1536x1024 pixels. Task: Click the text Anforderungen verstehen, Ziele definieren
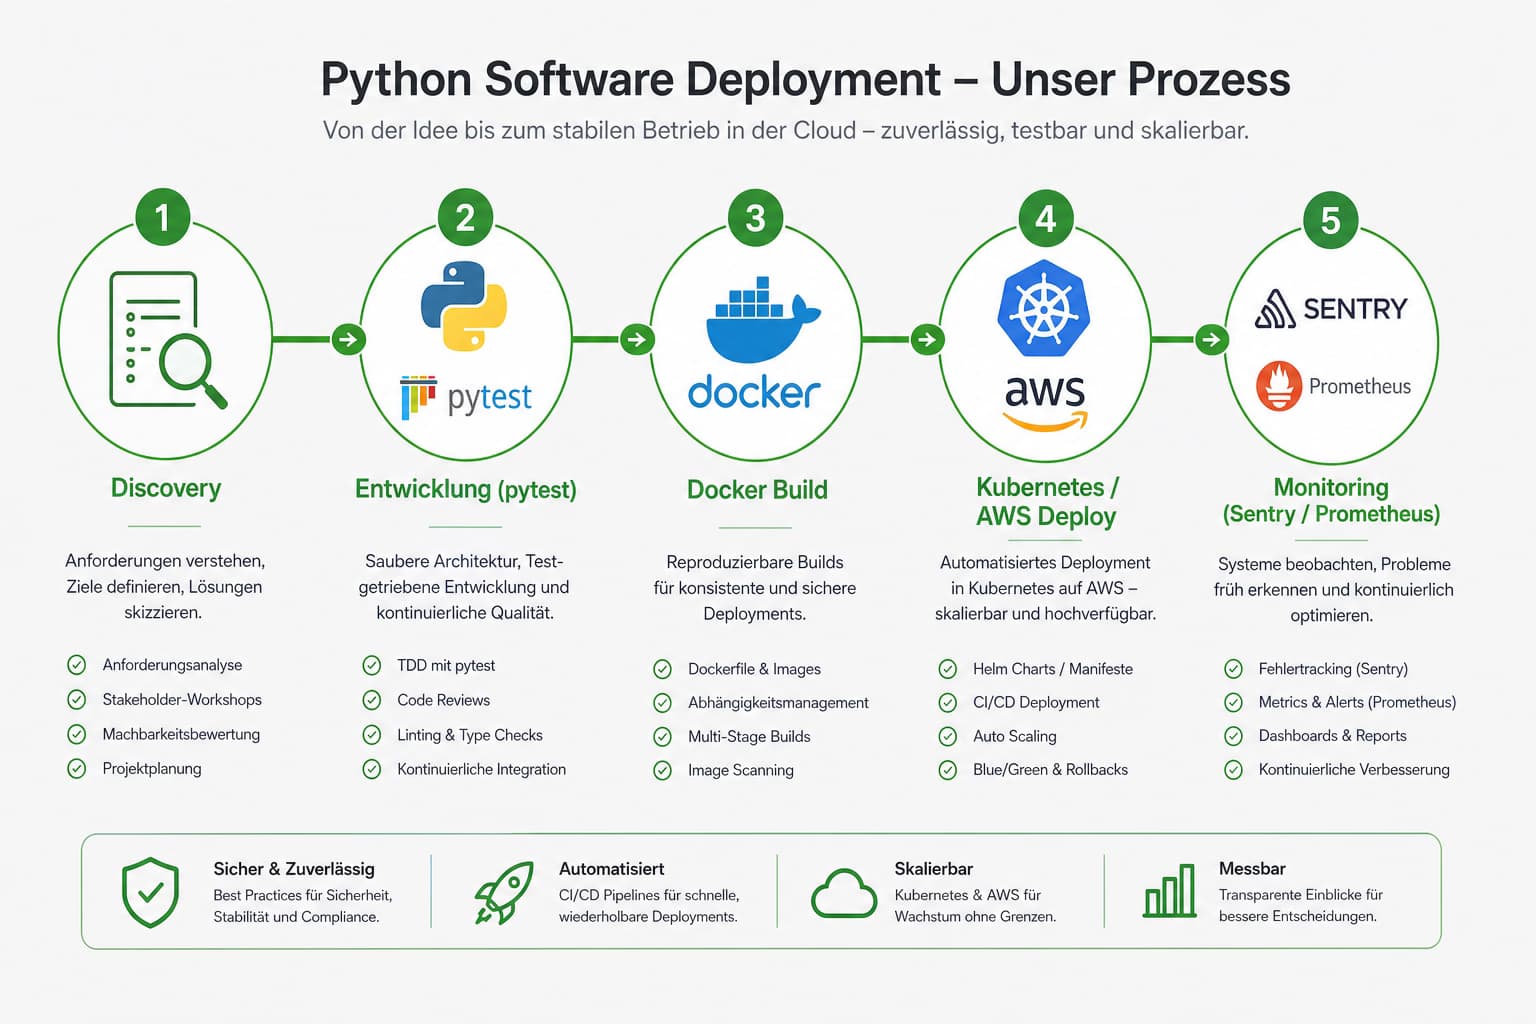[165, 586]
